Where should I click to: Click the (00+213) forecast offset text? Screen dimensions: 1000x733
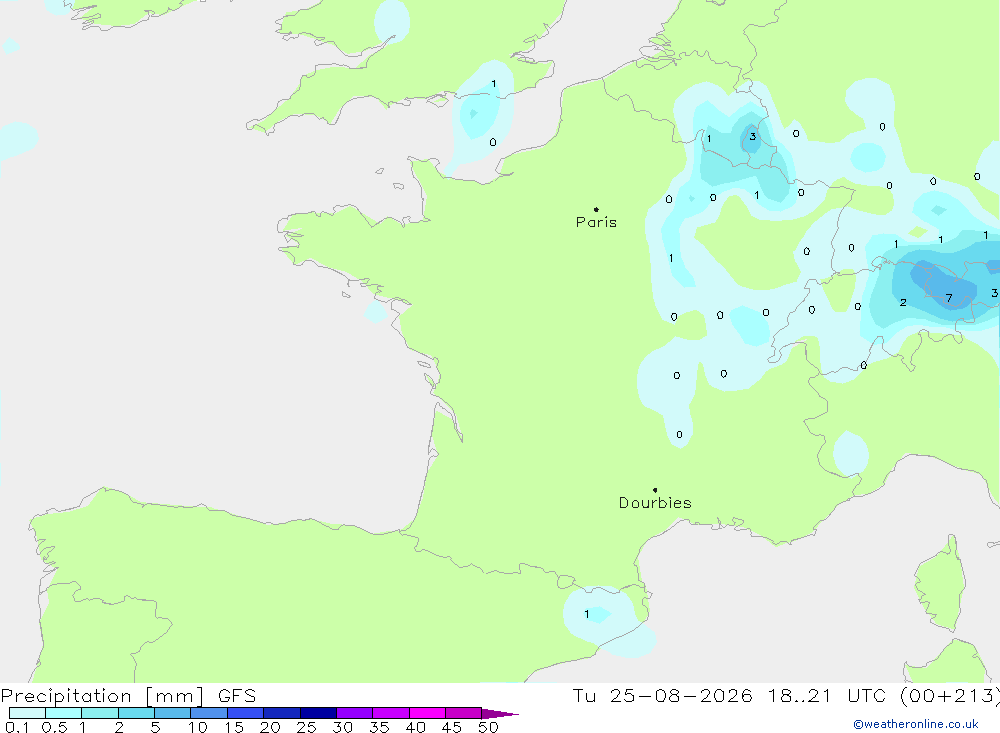point(950,695)
